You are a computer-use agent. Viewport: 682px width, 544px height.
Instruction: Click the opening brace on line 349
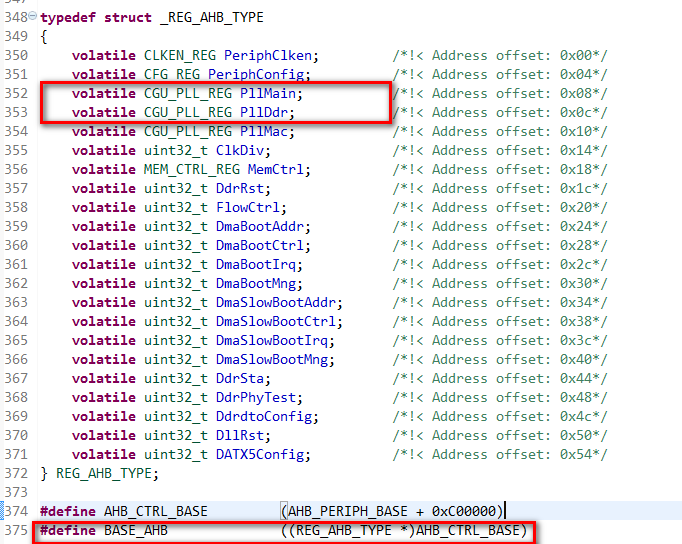coord(43,37)
